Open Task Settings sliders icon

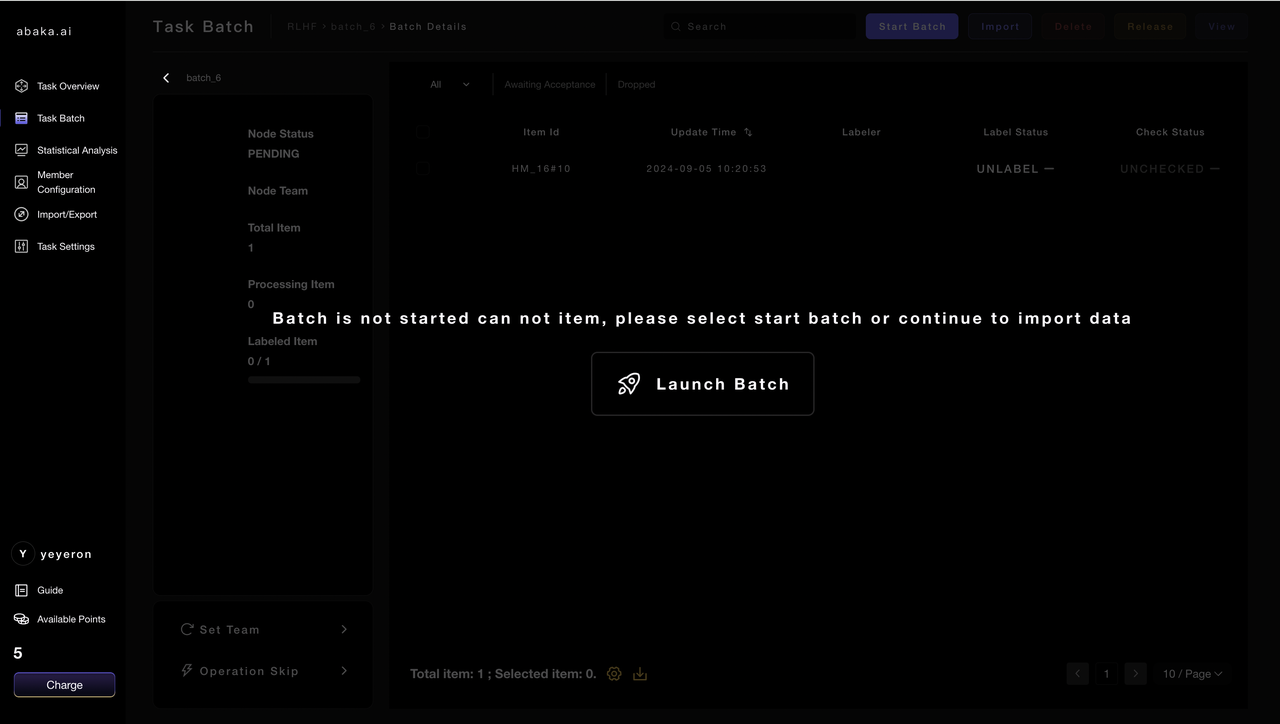point(21,246)
